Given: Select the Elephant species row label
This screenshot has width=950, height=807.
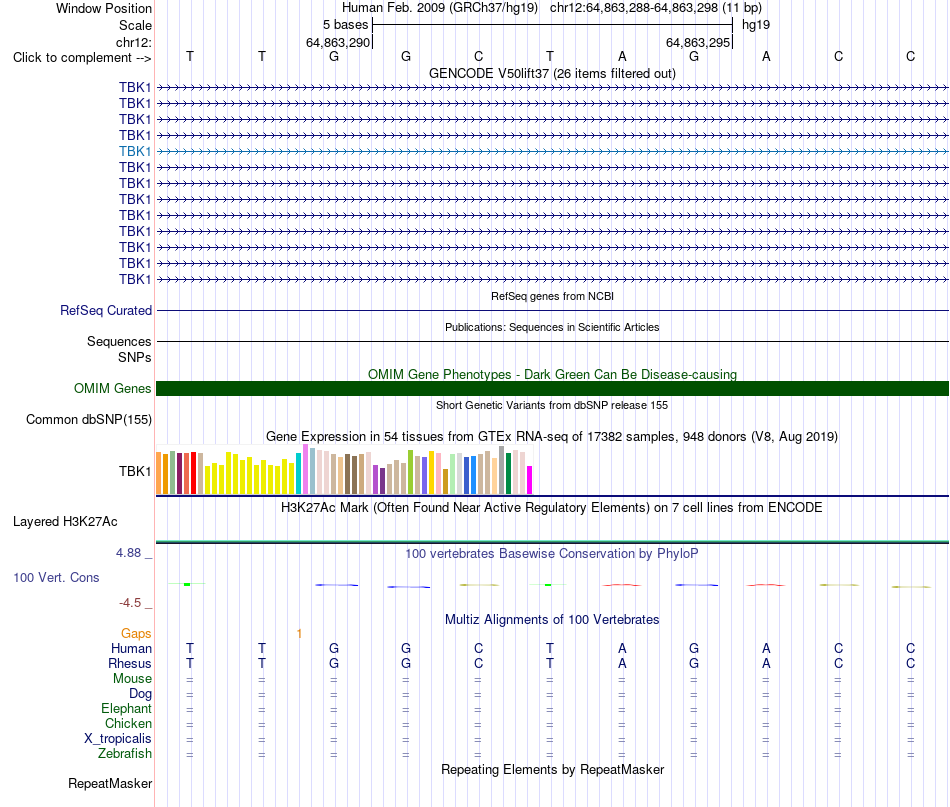Looking at the screenshot, I should click(126, 708).
